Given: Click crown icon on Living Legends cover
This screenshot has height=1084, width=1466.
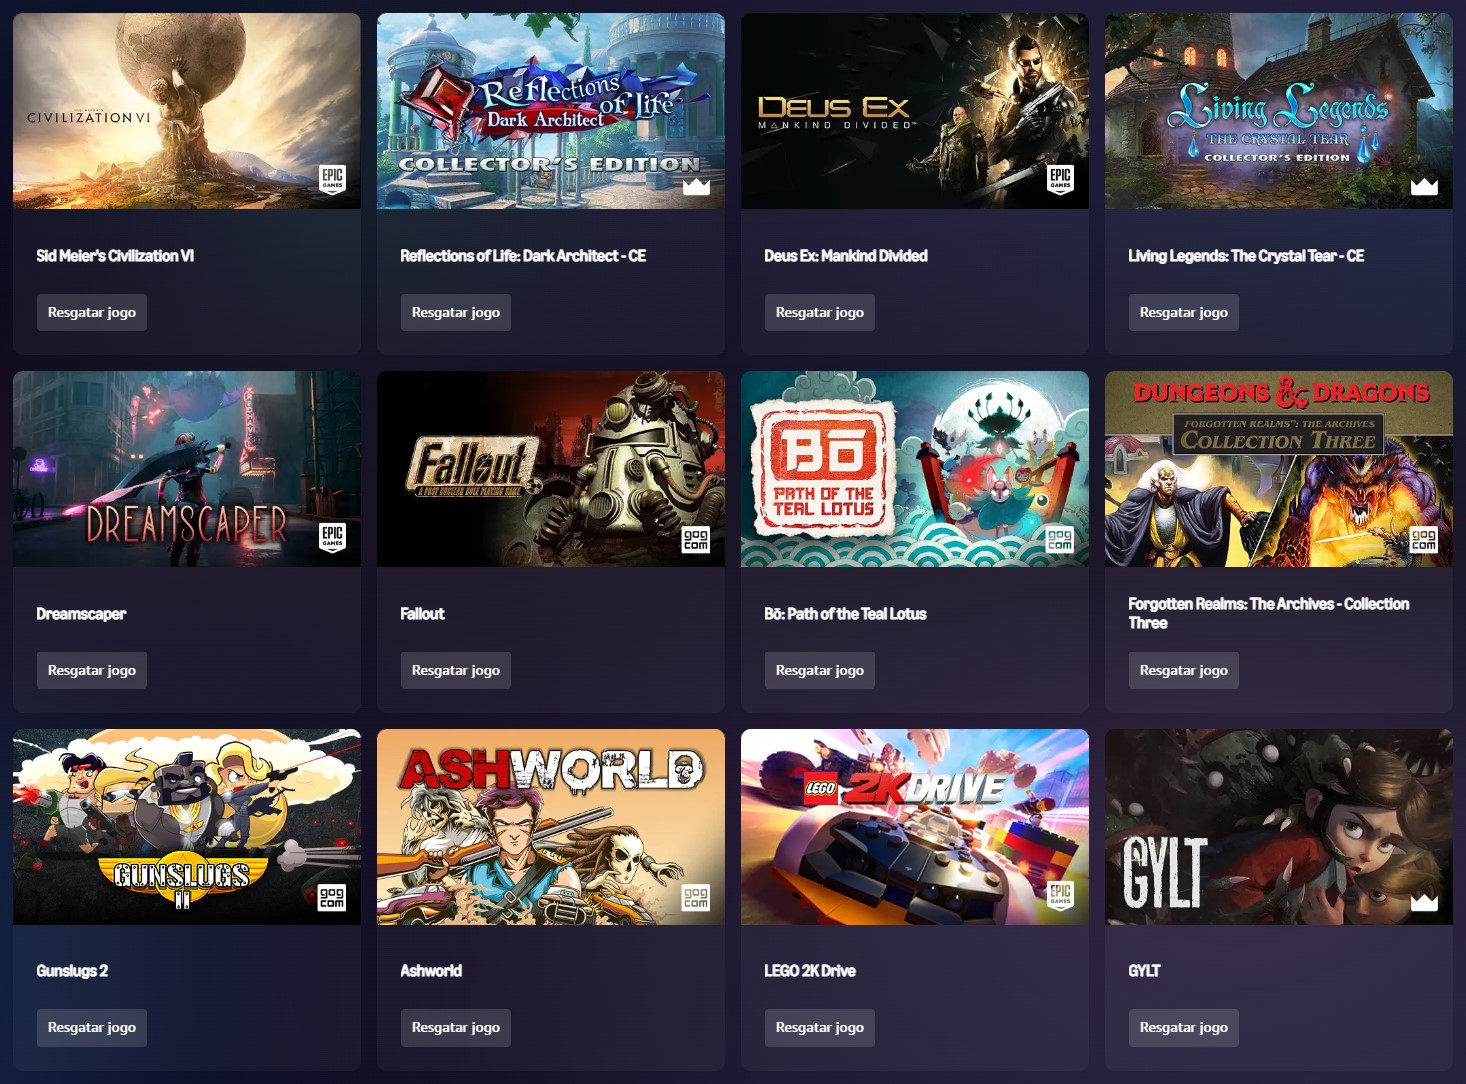Looking at the screenshot, I should 1424,186.
